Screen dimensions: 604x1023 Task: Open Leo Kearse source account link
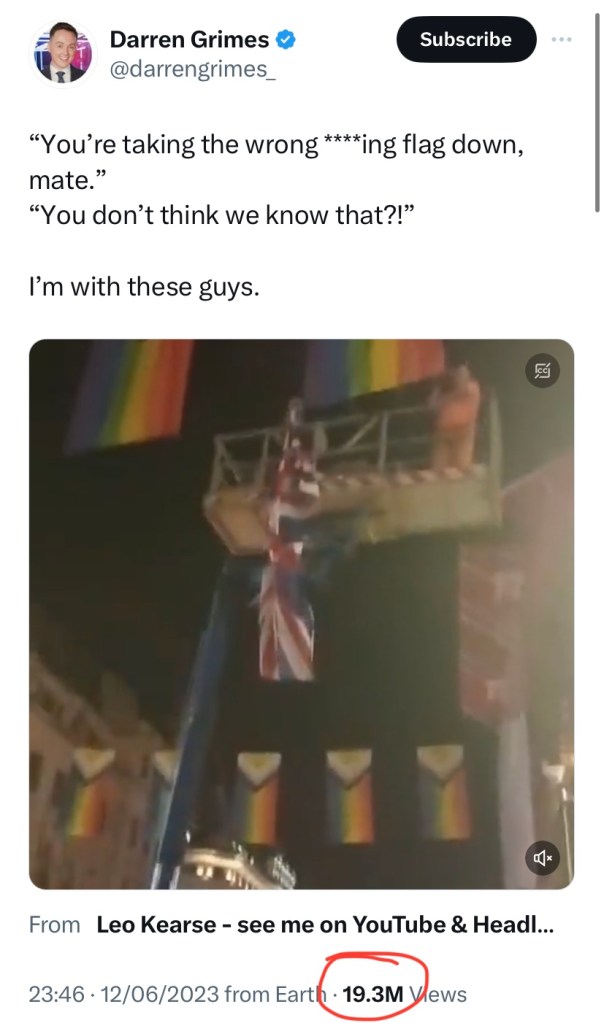pos(324,924)
